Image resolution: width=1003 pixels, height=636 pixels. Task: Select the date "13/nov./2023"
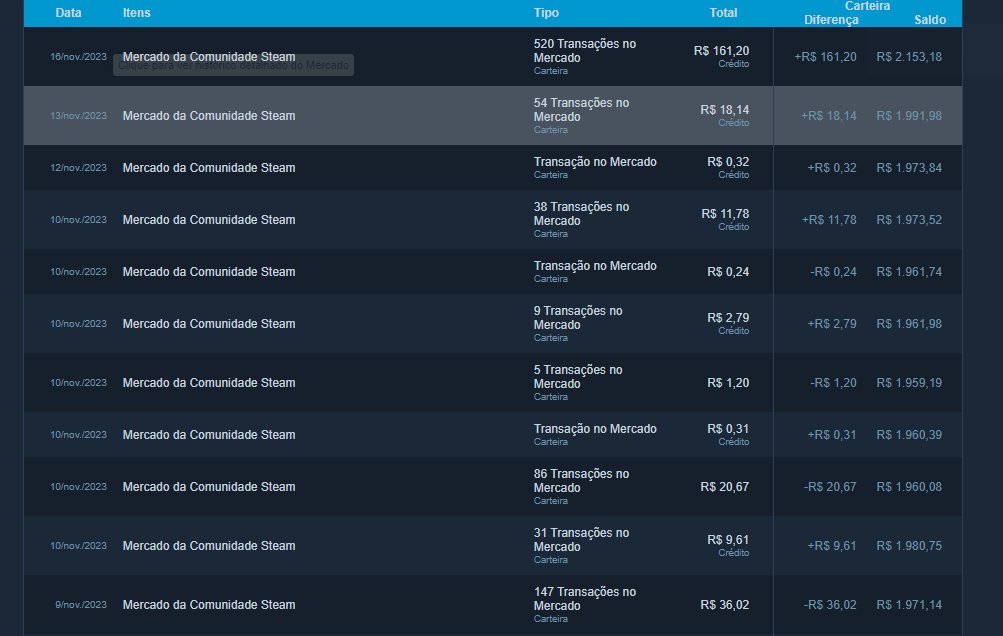(x=79, y=116)
